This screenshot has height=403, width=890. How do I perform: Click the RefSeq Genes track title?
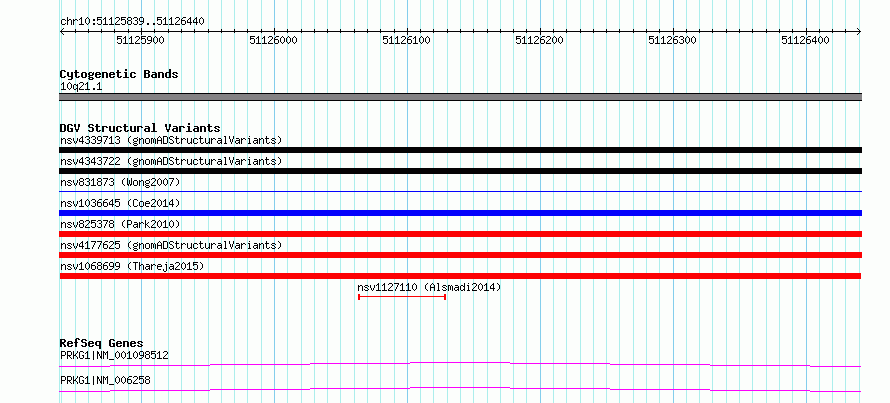101,343
